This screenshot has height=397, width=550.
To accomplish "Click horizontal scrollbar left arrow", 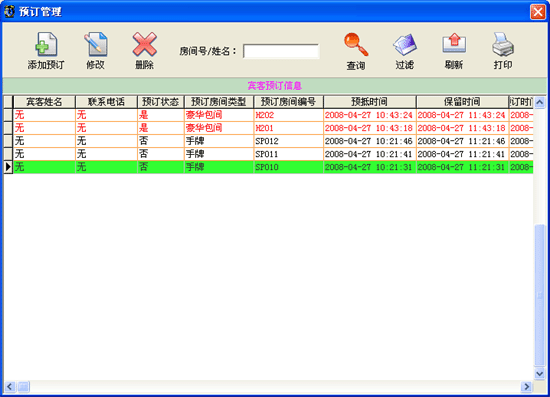I will pos(9,386).
